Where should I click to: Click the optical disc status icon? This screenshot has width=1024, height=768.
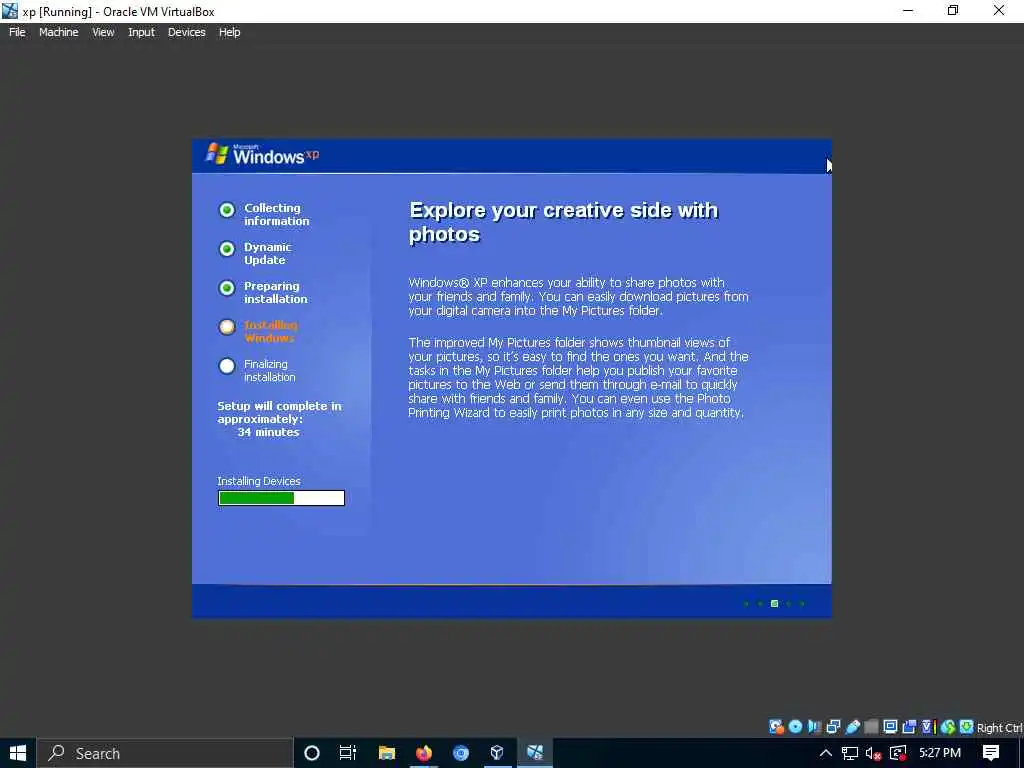pos(795,727)
